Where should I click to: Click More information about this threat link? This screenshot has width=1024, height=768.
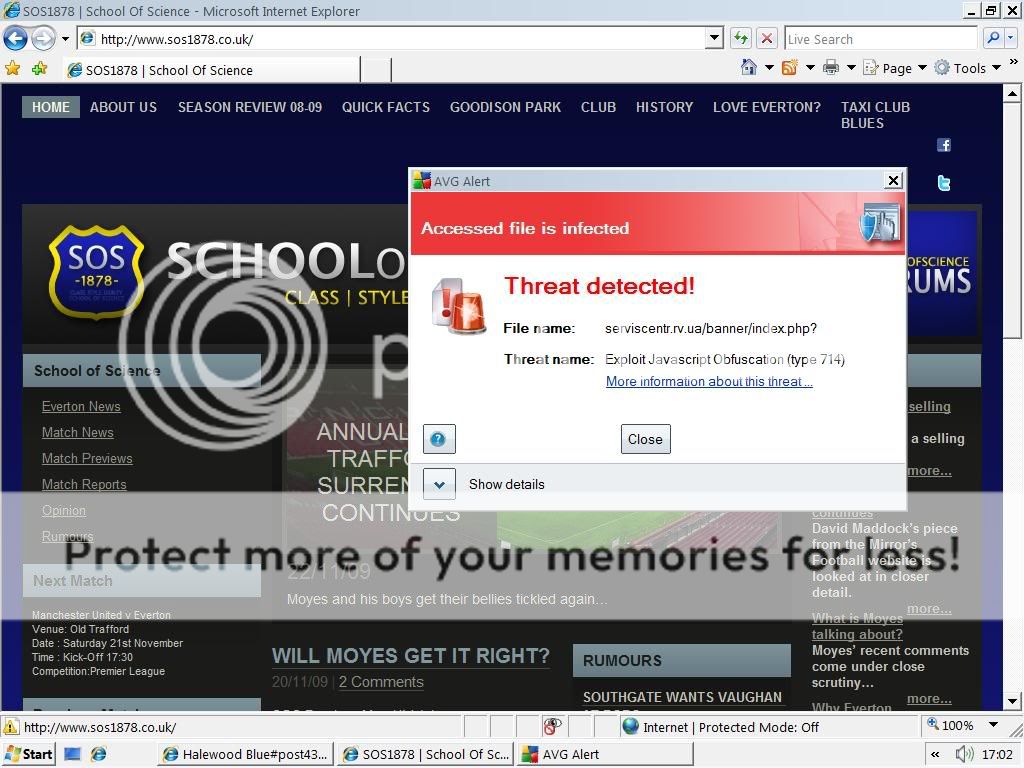(x=709, y=381)
